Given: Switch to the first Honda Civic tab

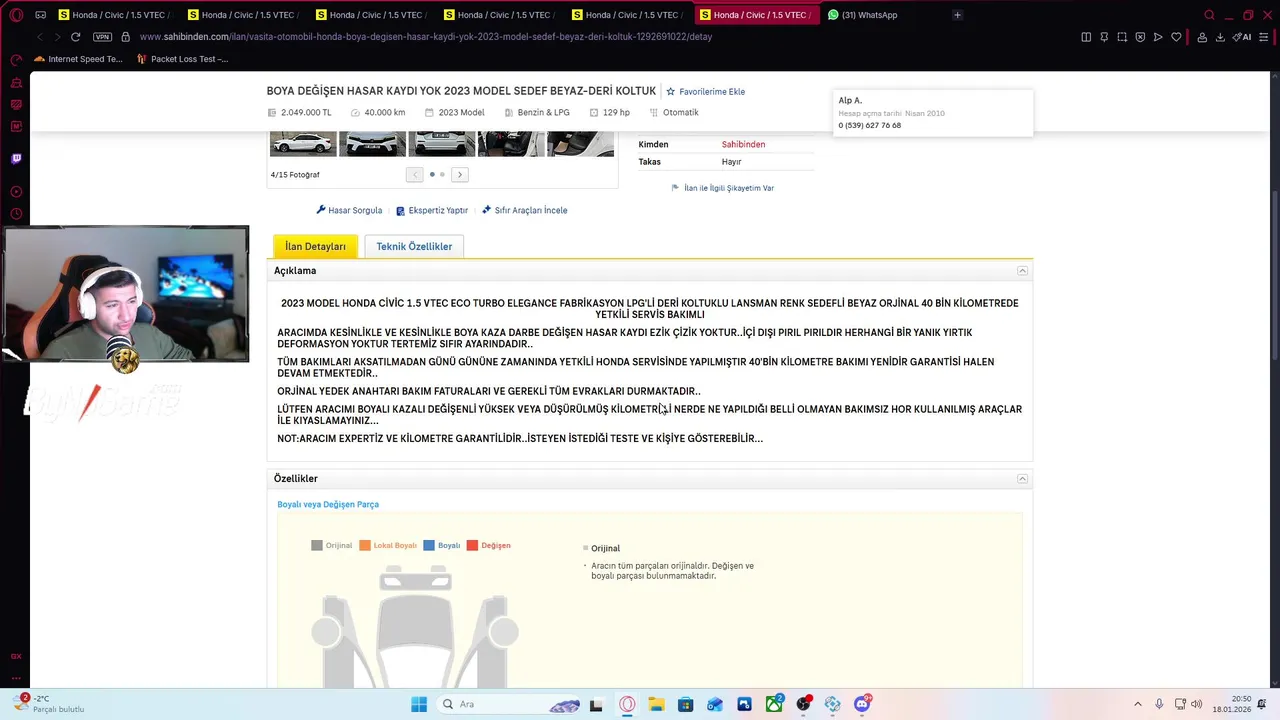Looking at the screenshot, I should pos(114,15).
